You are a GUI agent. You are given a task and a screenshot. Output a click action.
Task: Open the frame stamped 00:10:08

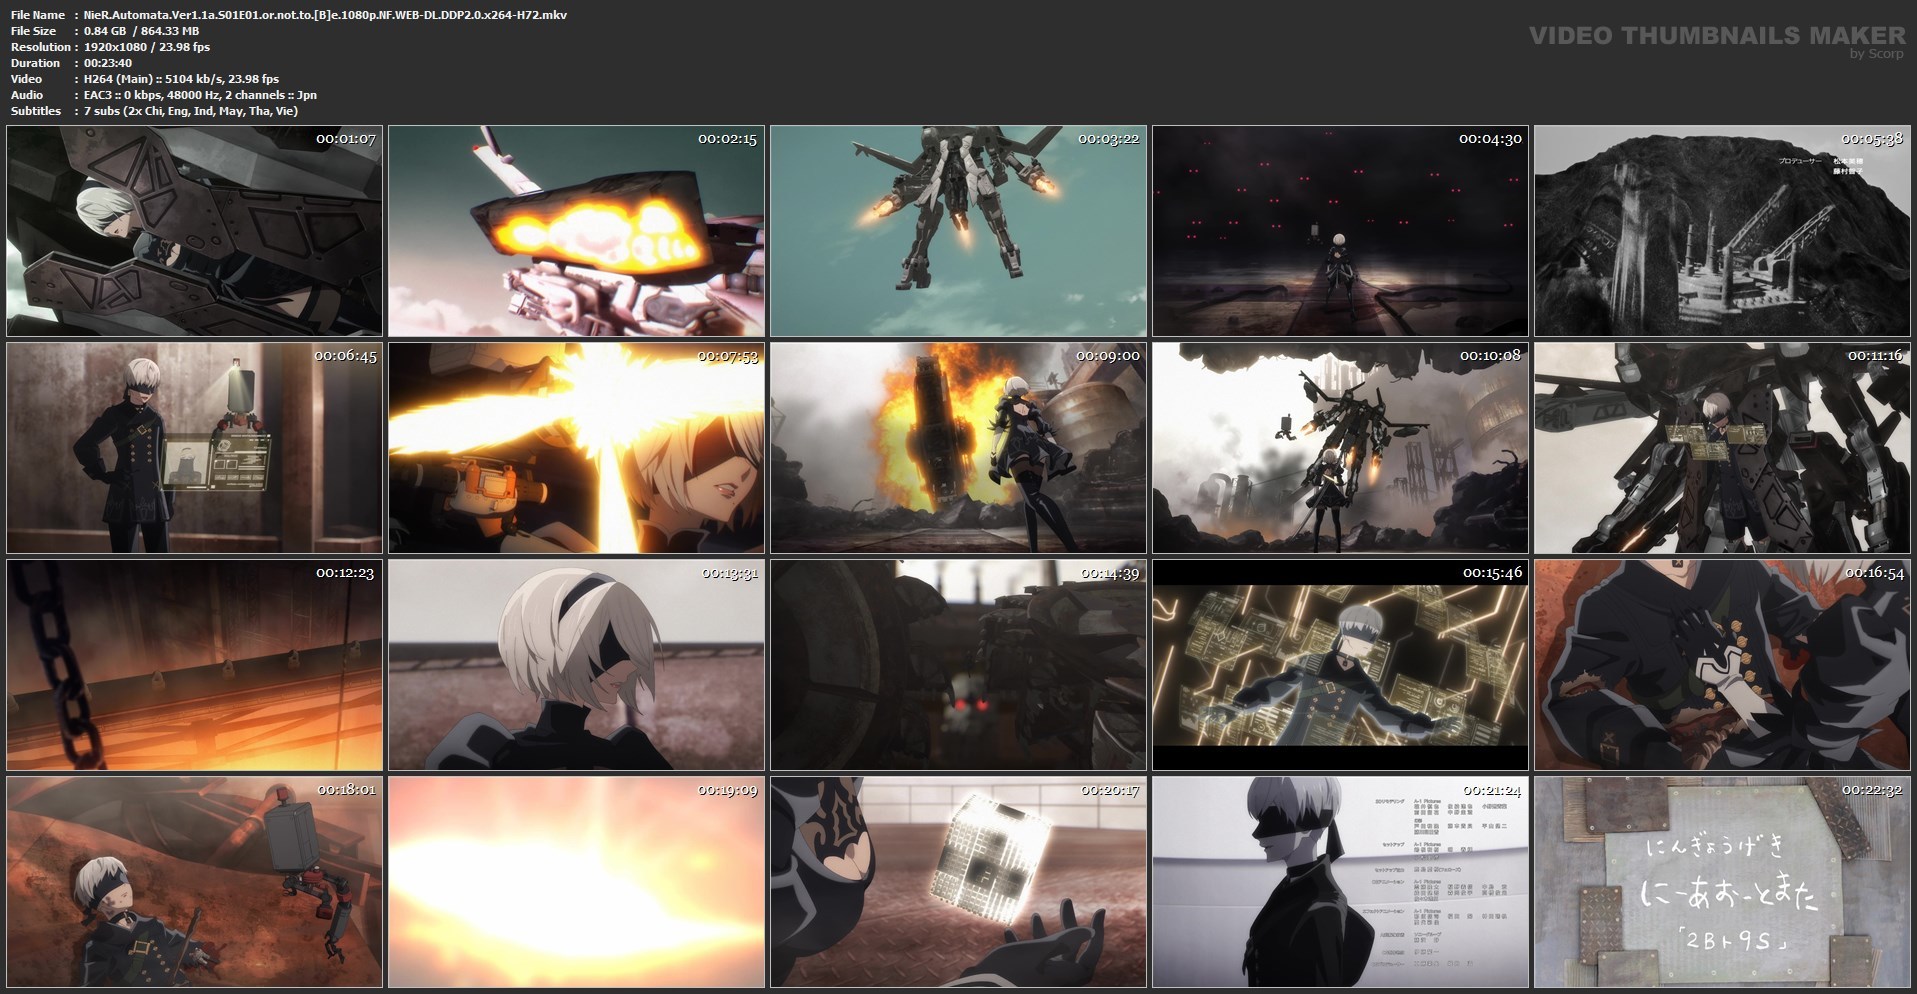(x=1341, y=448)
